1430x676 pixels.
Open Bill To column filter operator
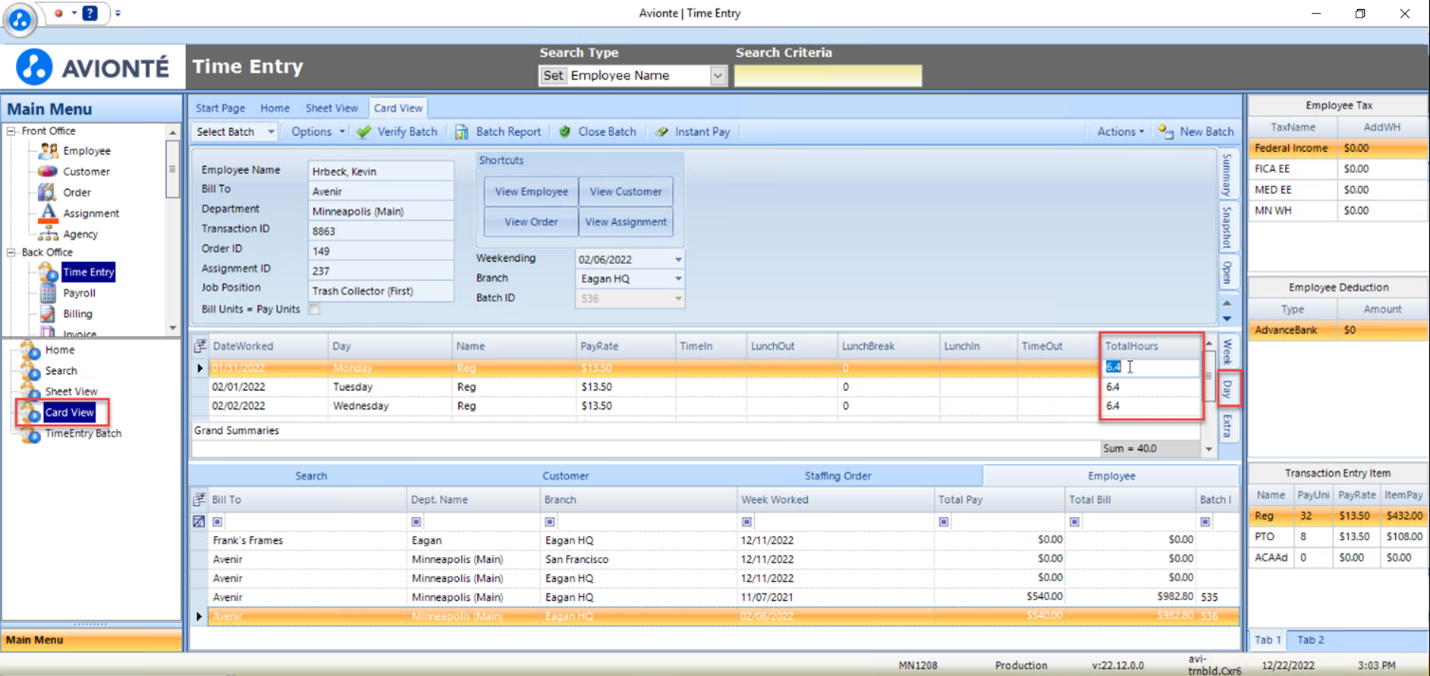pyautogui.click(x=217, y=521)
